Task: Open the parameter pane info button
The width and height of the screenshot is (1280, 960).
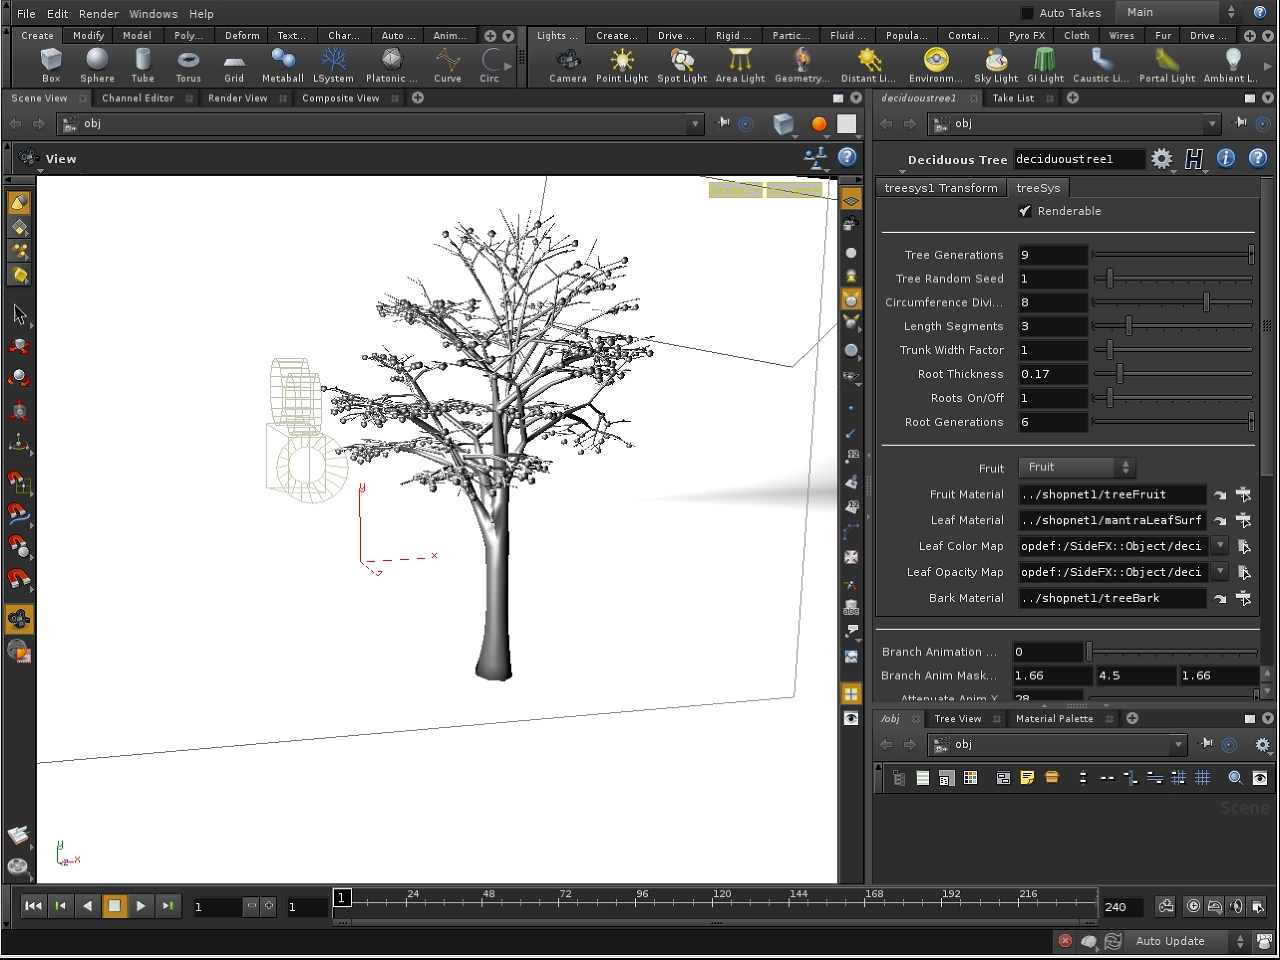Action: click(1226, 158)
